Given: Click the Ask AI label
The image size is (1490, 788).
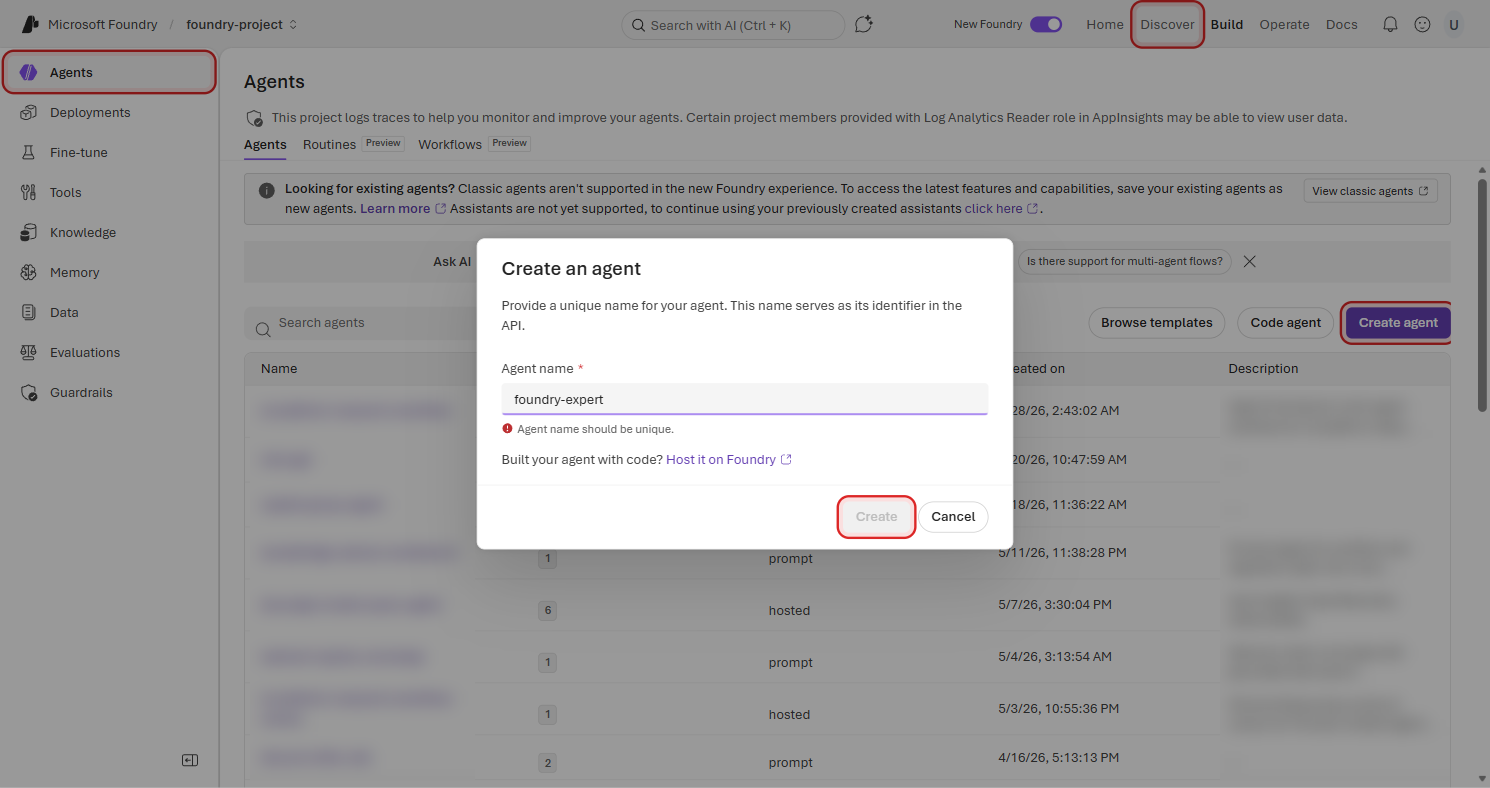Looking at the screenshot, I should [452, 261].
